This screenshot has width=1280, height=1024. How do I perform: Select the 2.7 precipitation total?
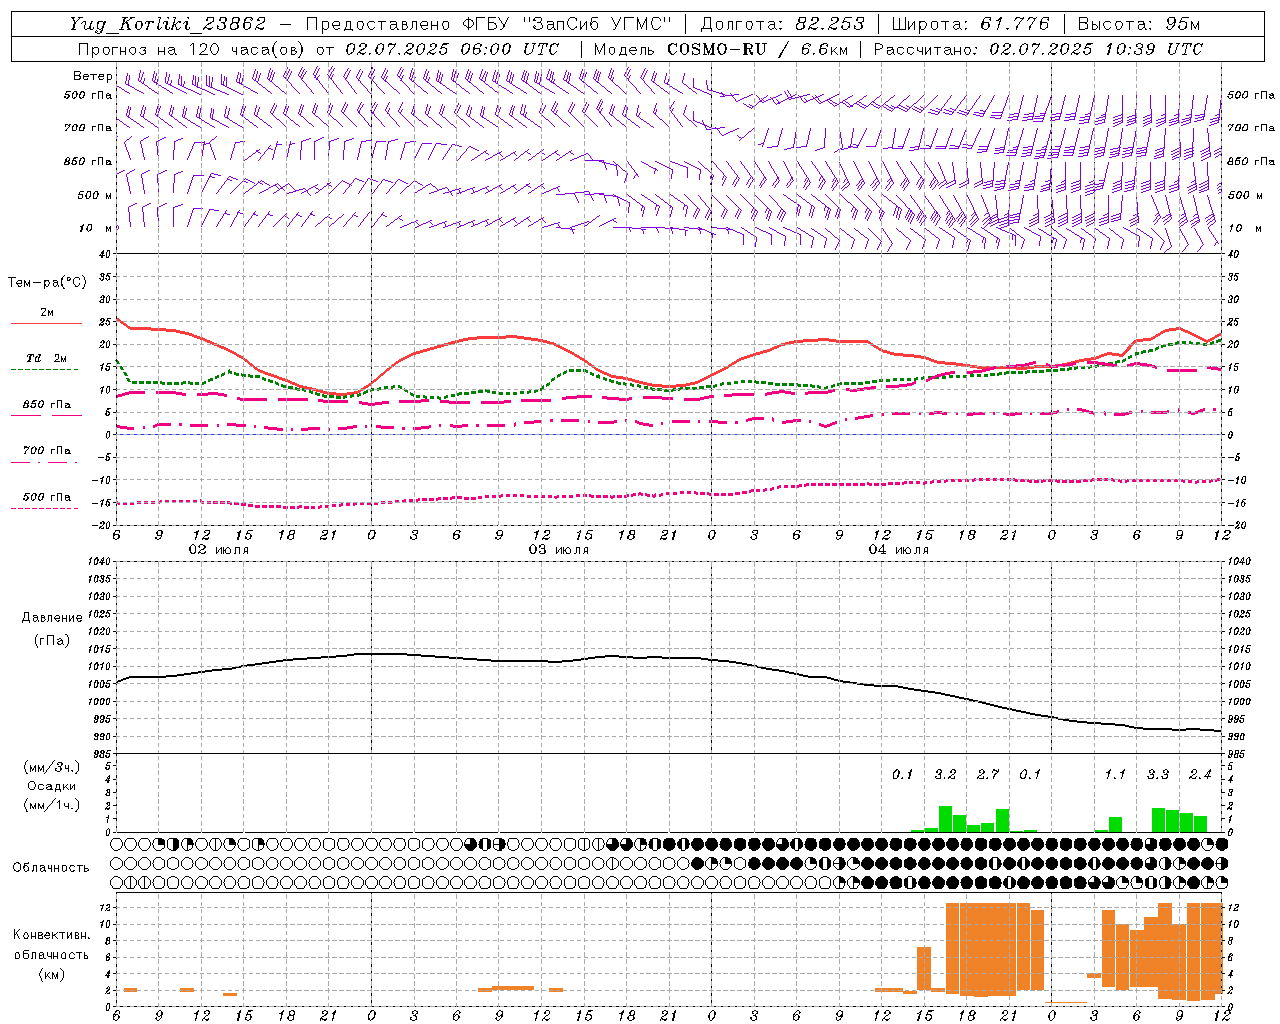pos(988,774)
